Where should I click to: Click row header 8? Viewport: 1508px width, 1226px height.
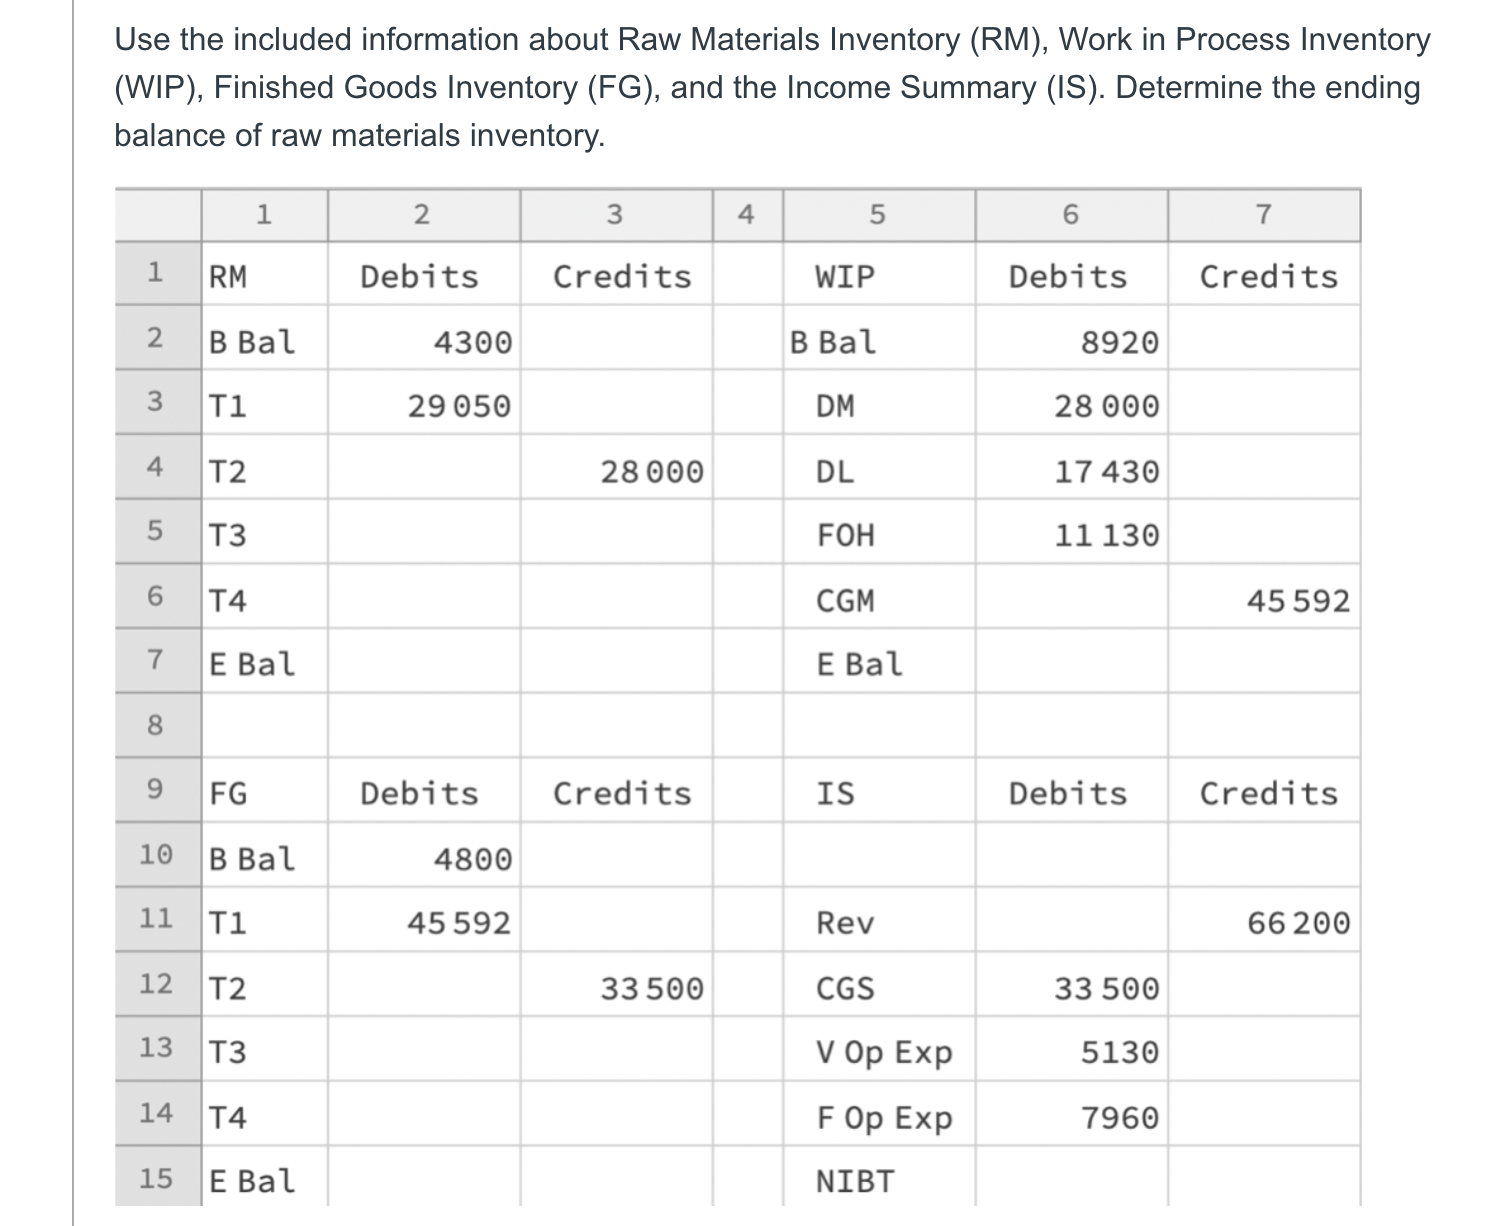point(157,725)
